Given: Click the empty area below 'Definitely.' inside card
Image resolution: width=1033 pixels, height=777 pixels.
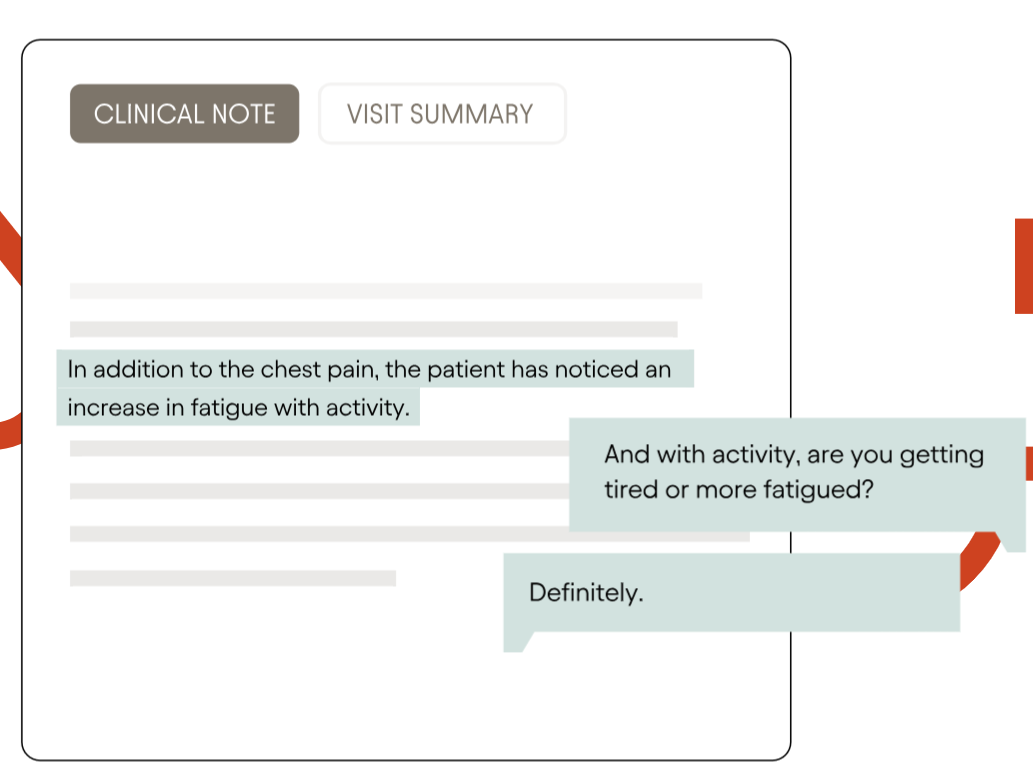Looking at the screenshot, I should tap(395, 699).
